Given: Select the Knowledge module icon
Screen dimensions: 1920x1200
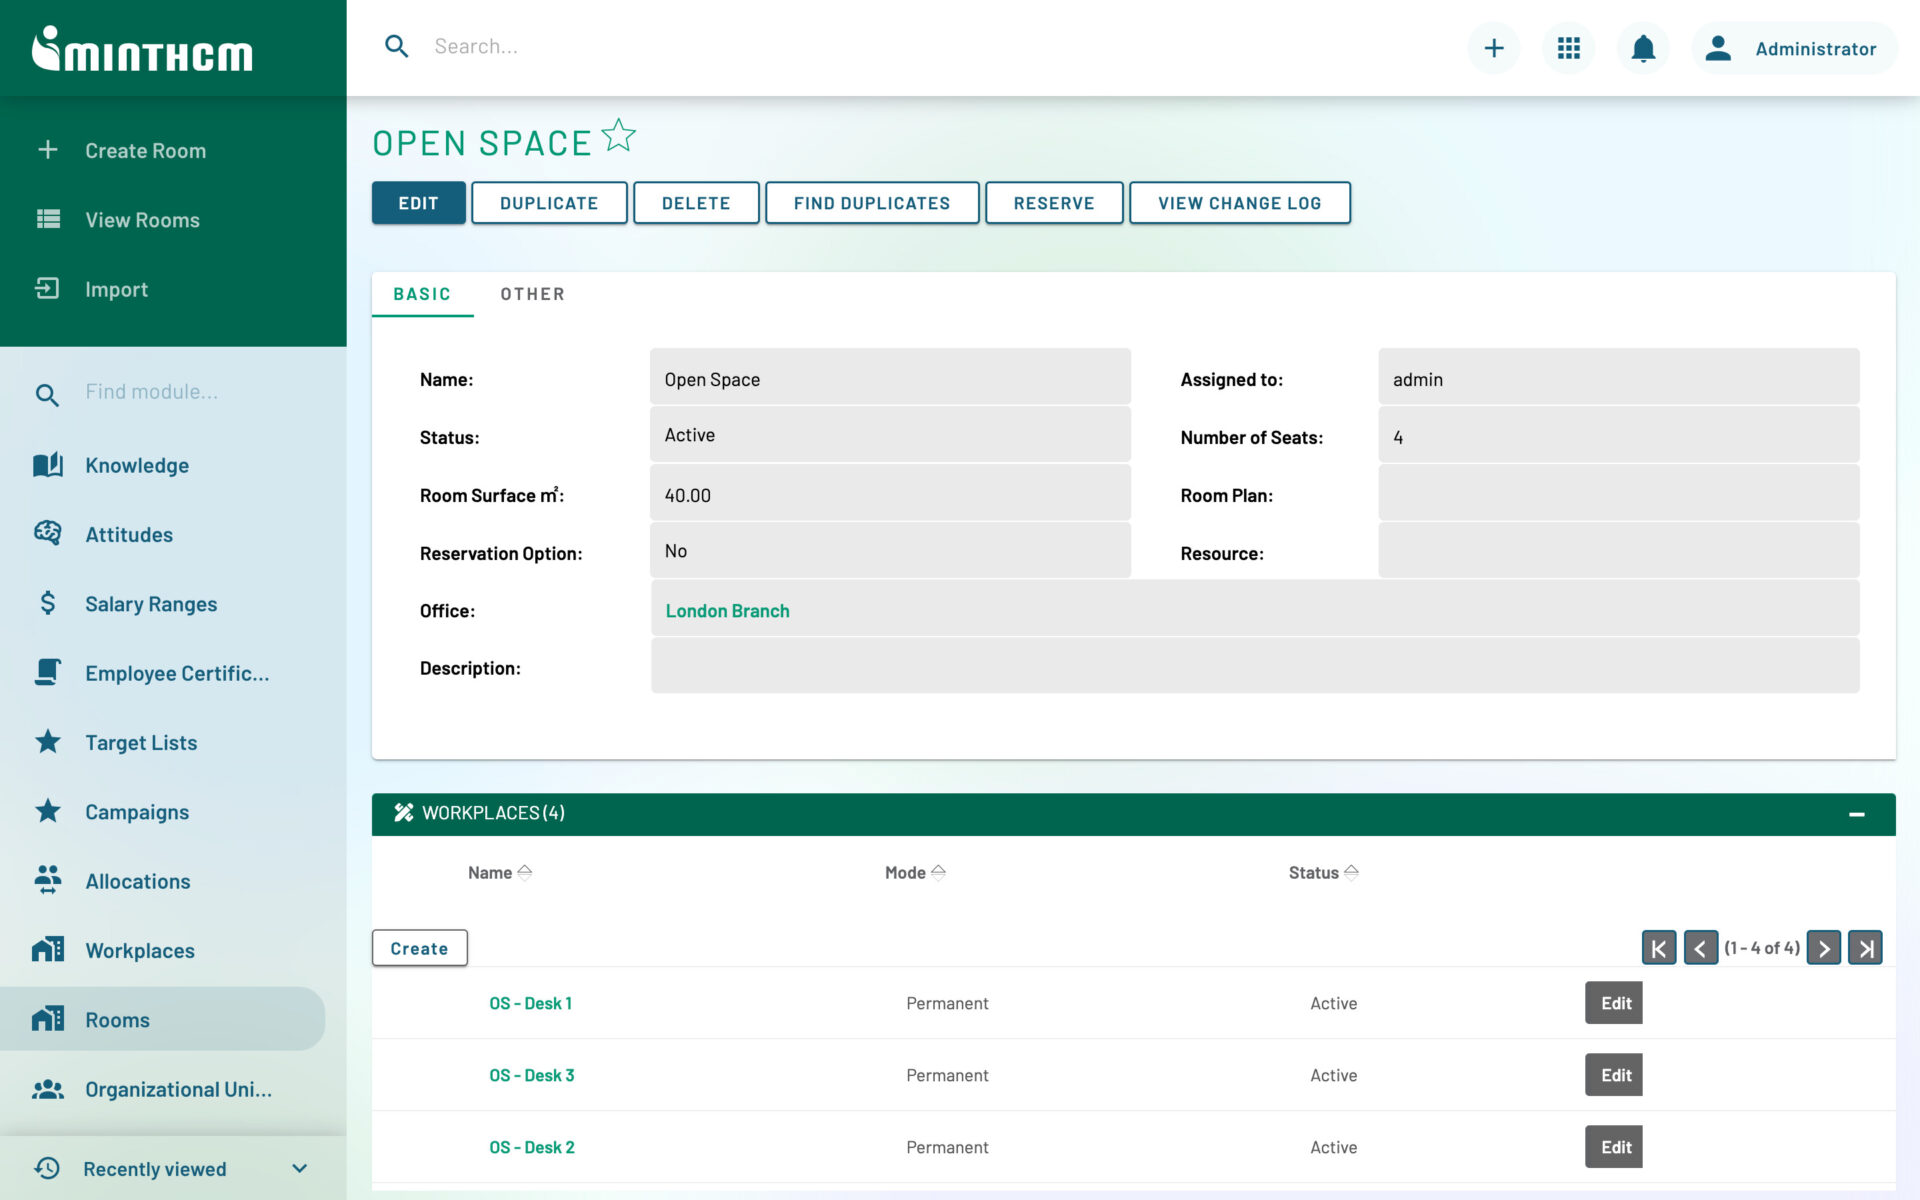Looking at the screenshot, I should (47, 464).
